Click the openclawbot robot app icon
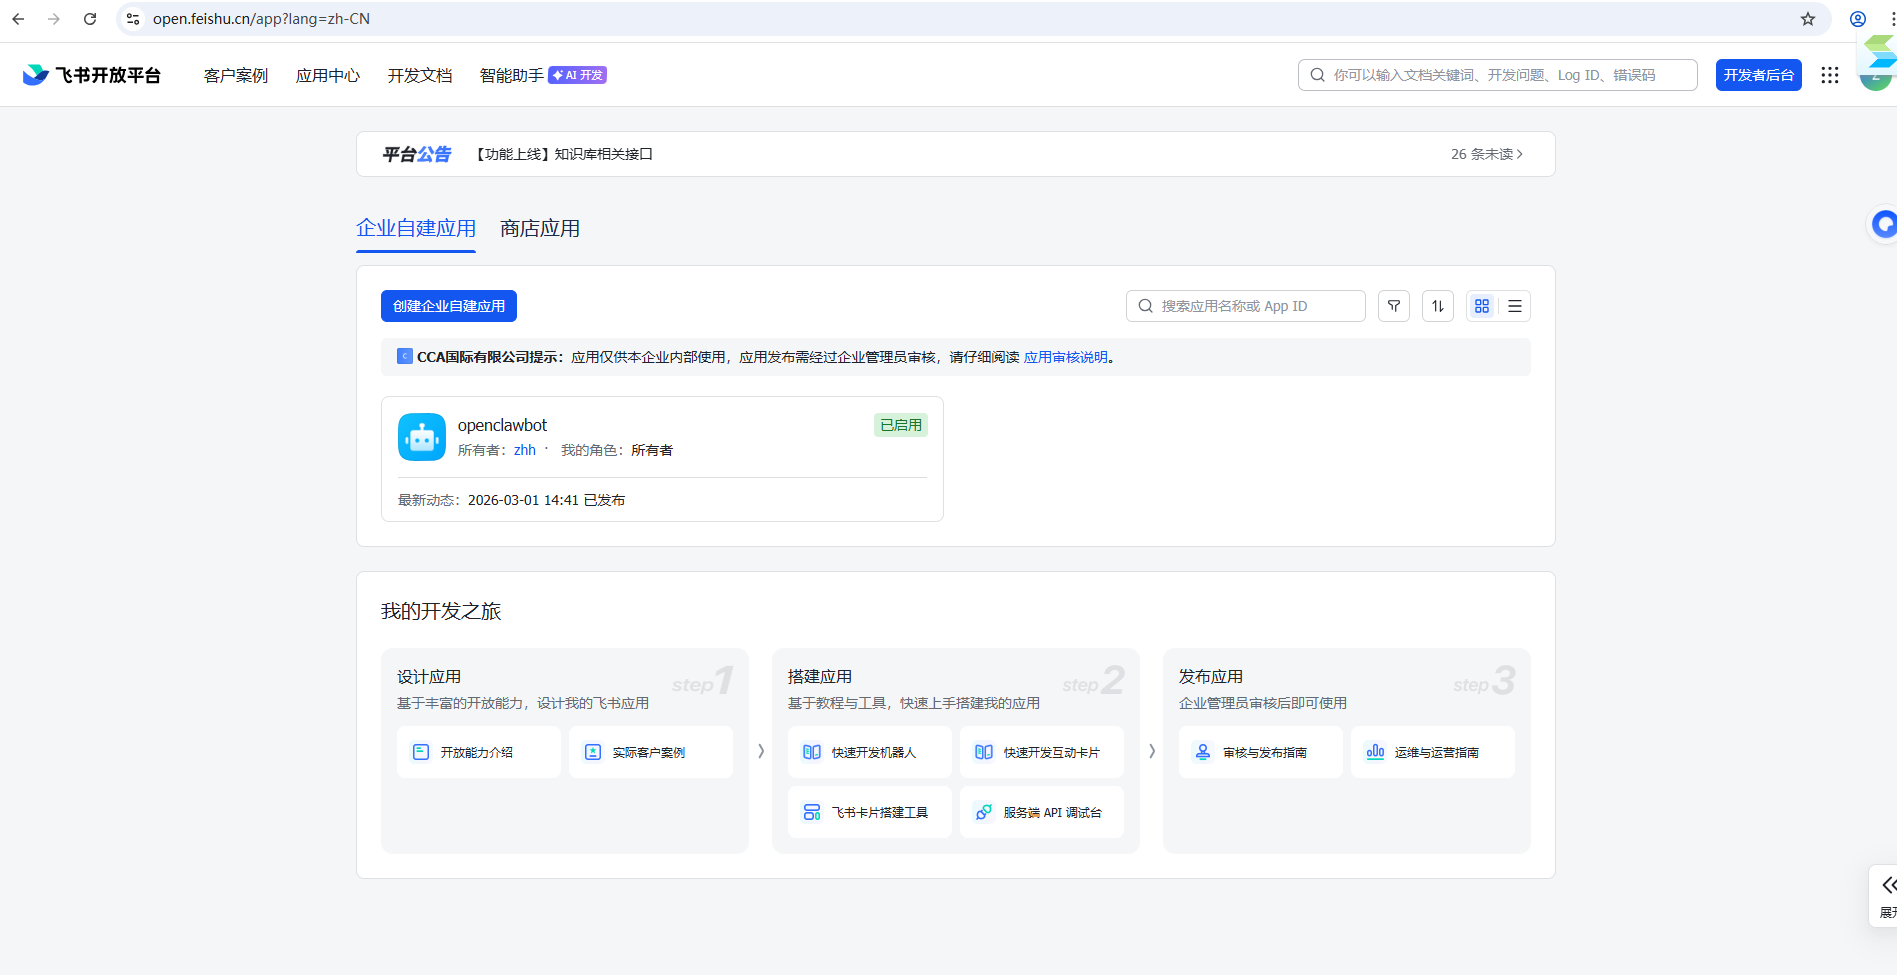 [422, 437]
